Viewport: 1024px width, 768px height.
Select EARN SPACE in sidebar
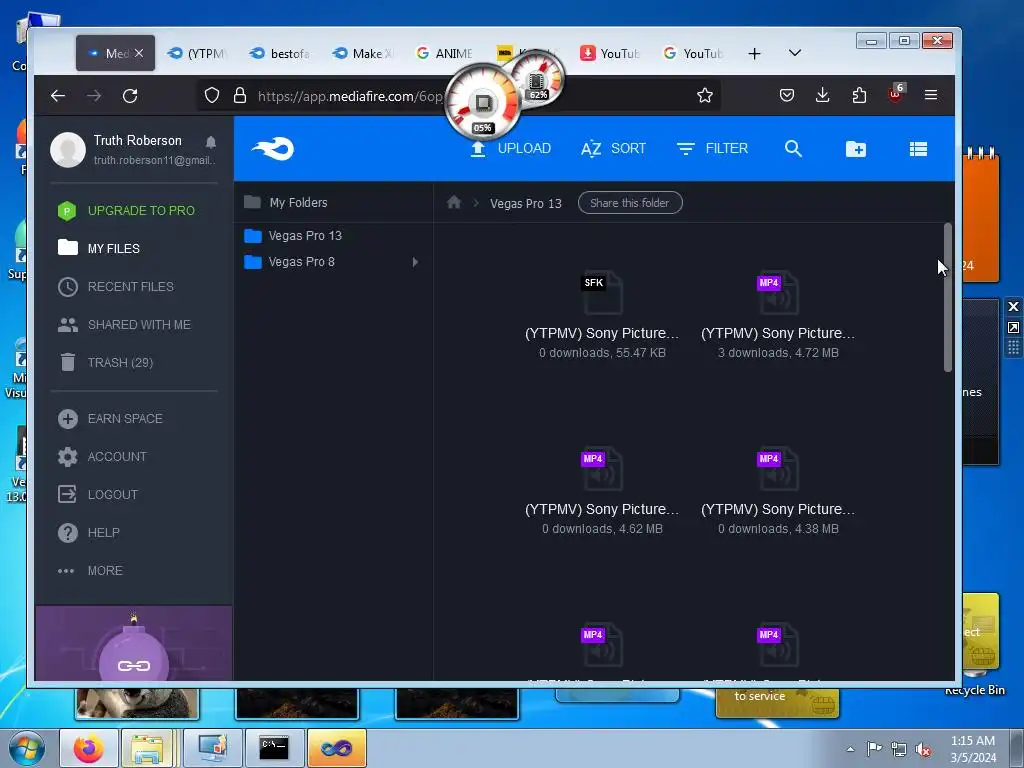point(110,419)
